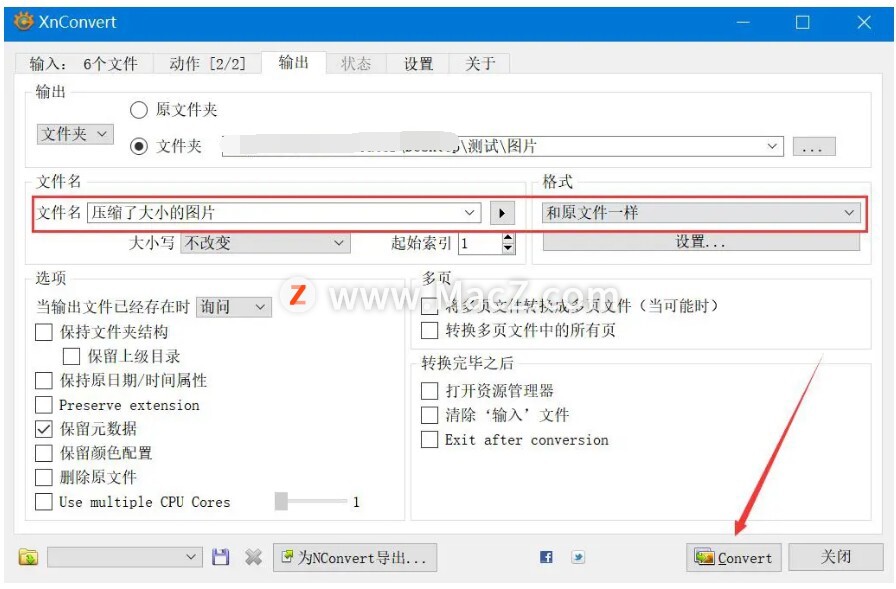Check the 保留上级目录 option
The width and height of the screenshot is (896, 589).
tap(71, 356)
